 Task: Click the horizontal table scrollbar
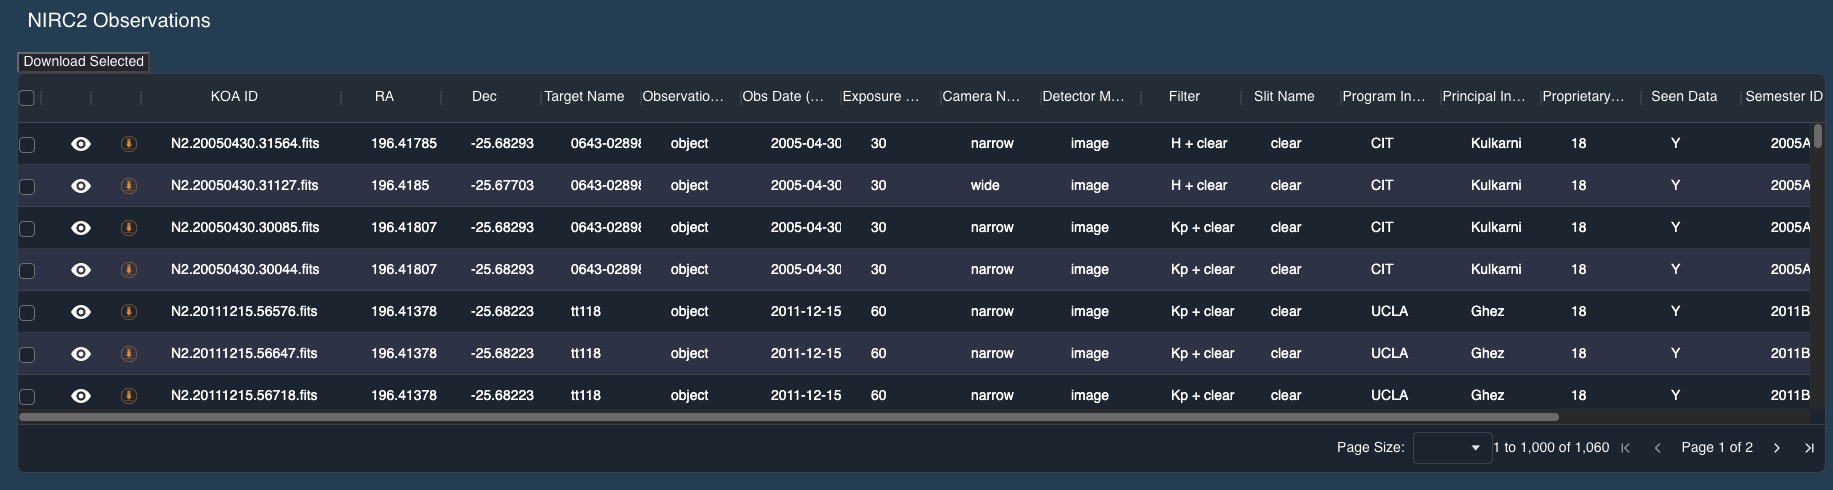tap(788, 417)
